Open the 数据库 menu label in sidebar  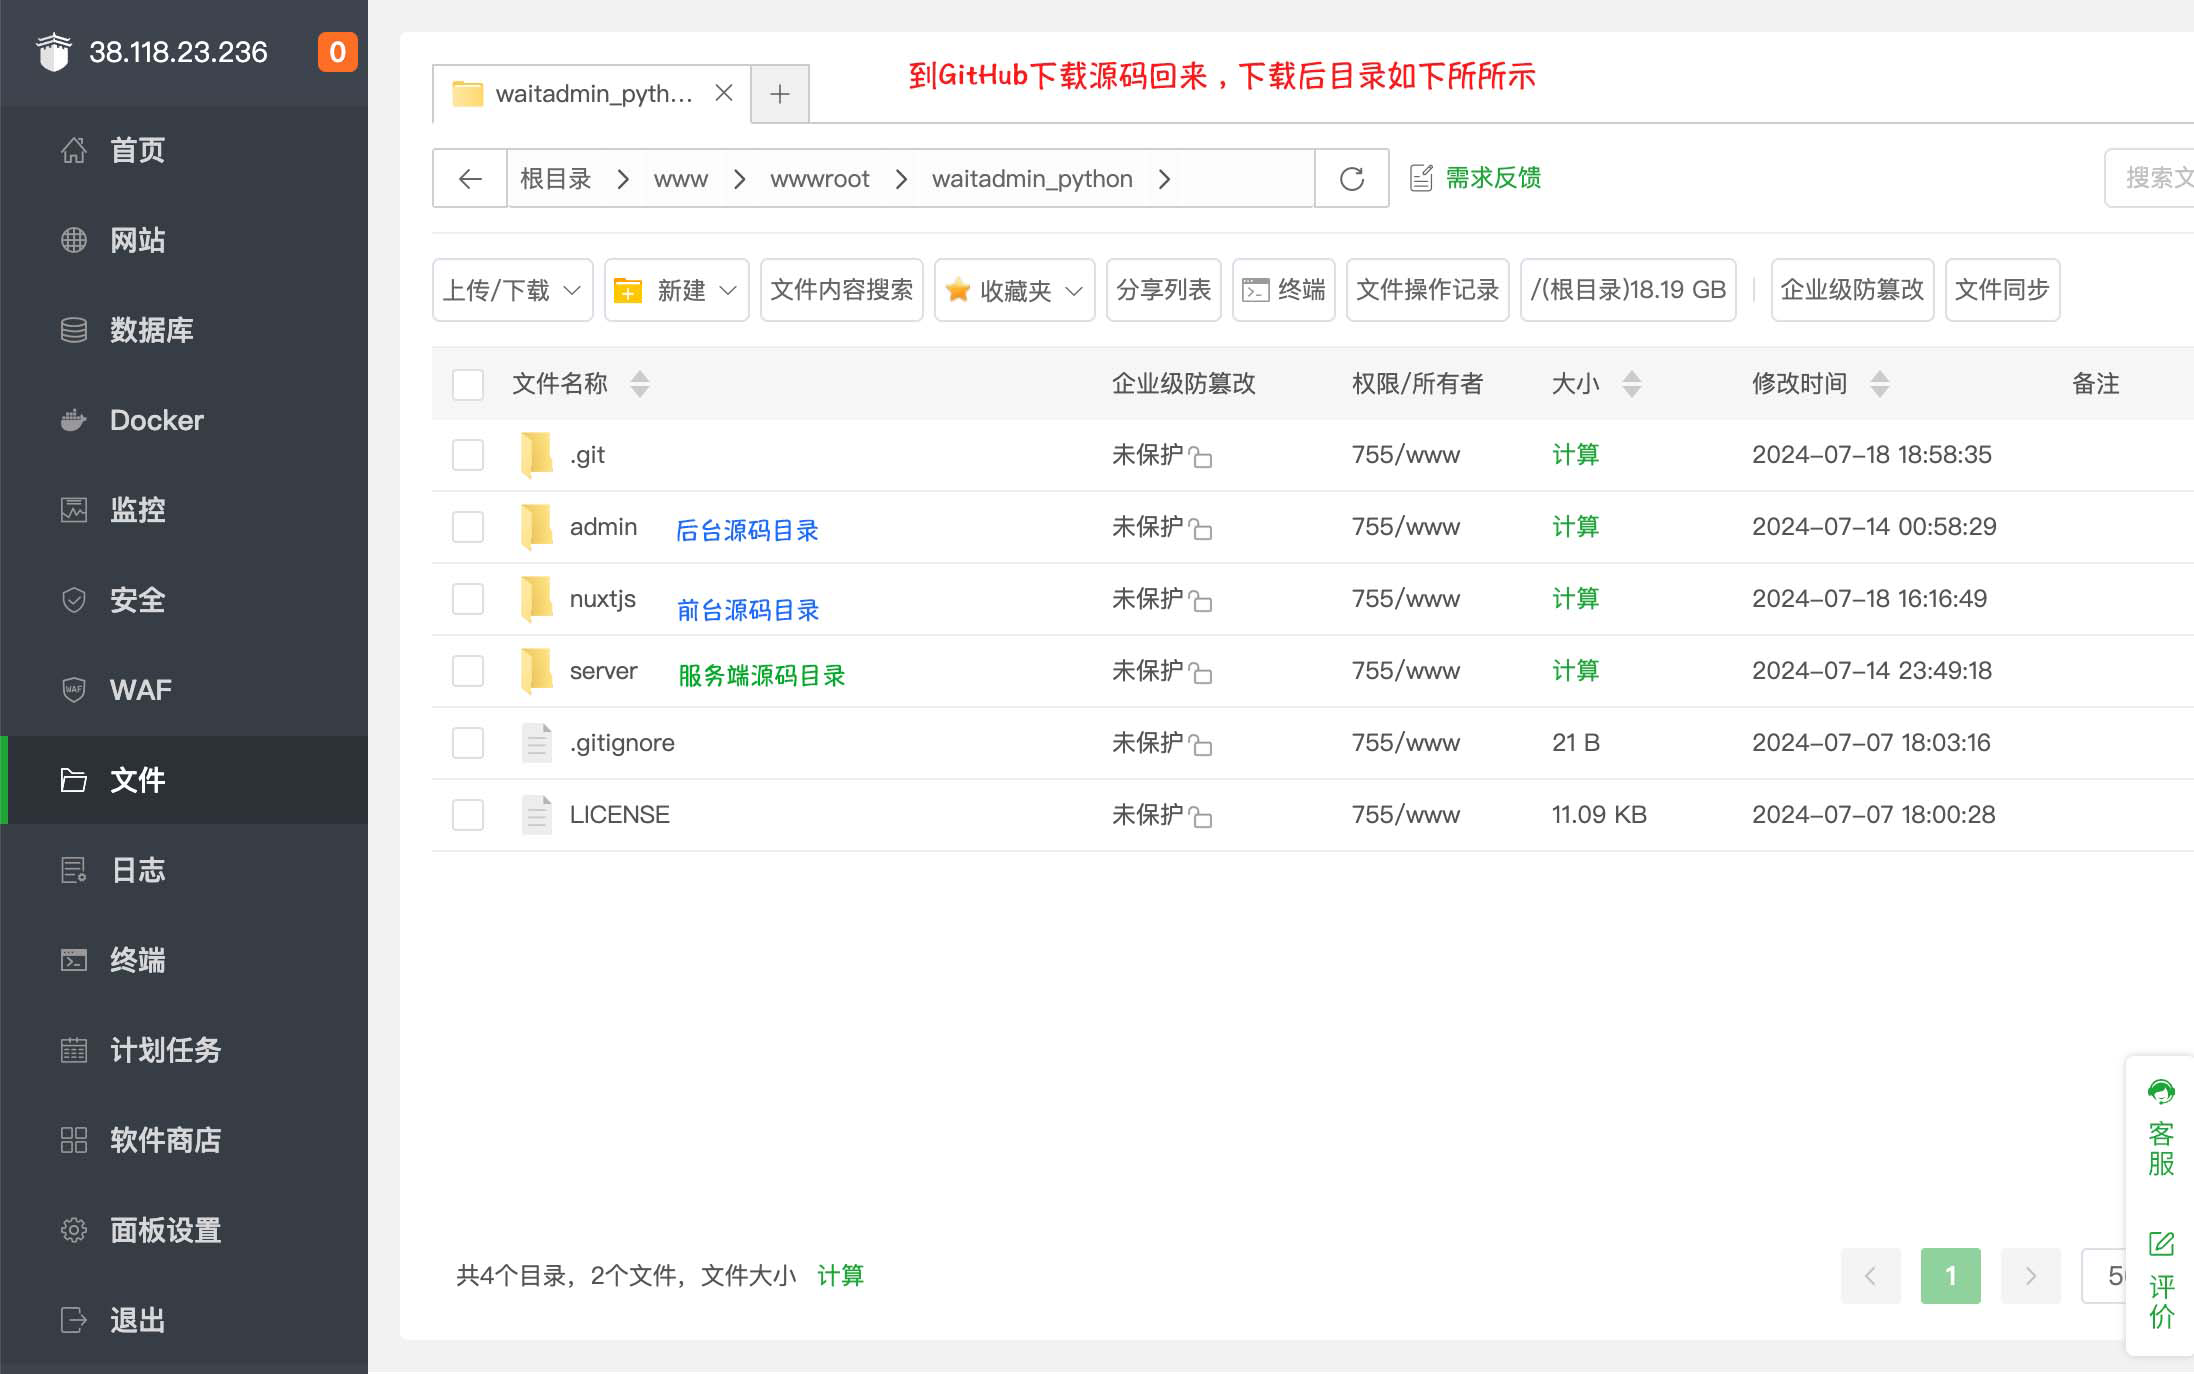(152, 330)
